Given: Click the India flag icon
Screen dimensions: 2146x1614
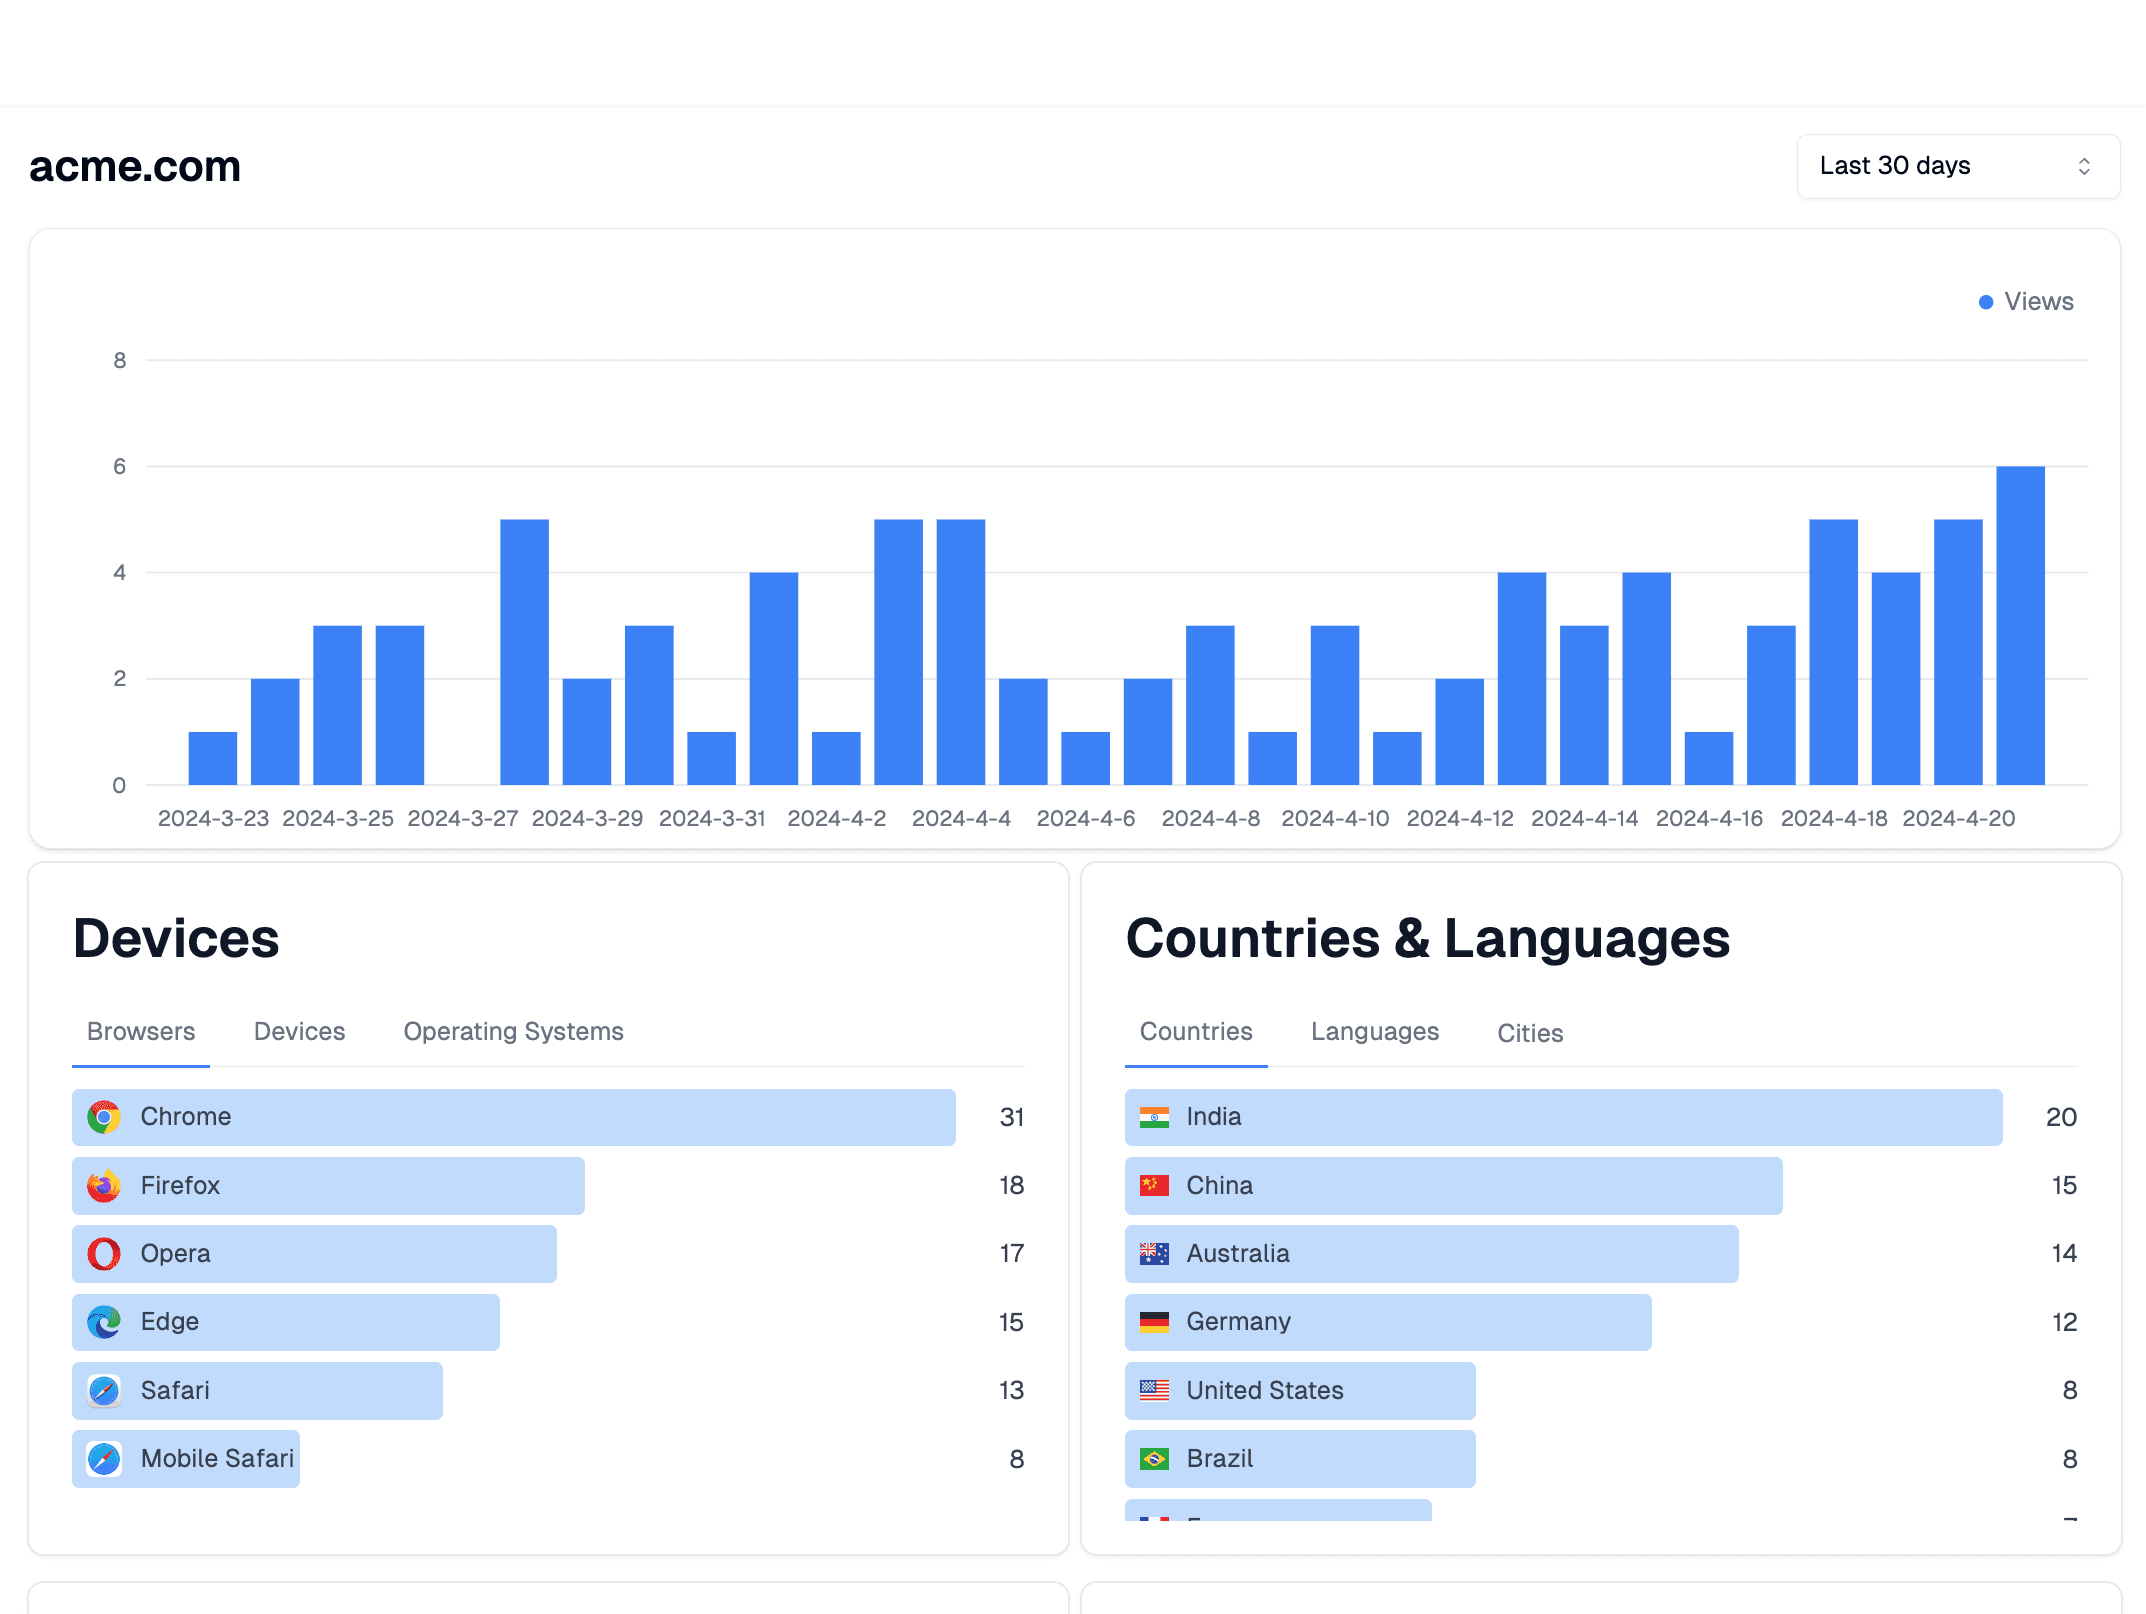Looking at the screenshot, I should [1154, 1117].
